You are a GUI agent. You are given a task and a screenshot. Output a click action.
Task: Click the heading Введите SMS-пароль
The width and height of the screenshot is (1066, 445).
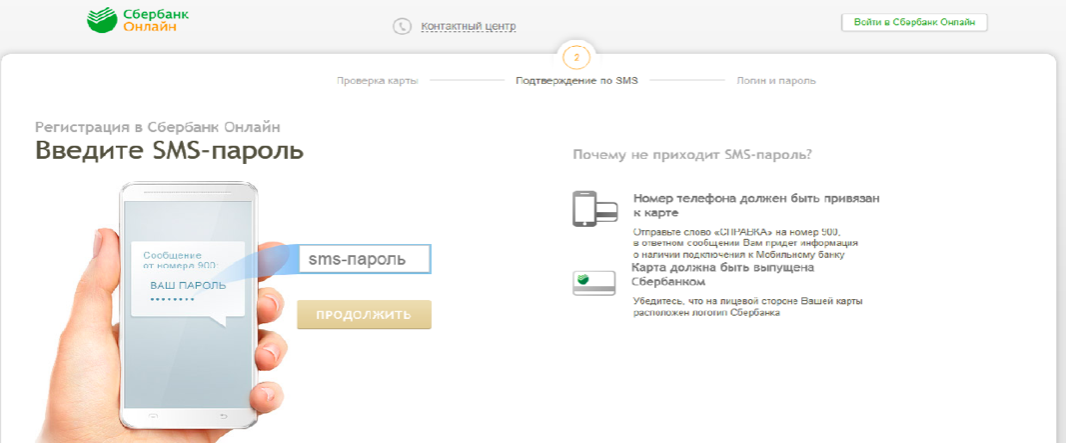169,151
